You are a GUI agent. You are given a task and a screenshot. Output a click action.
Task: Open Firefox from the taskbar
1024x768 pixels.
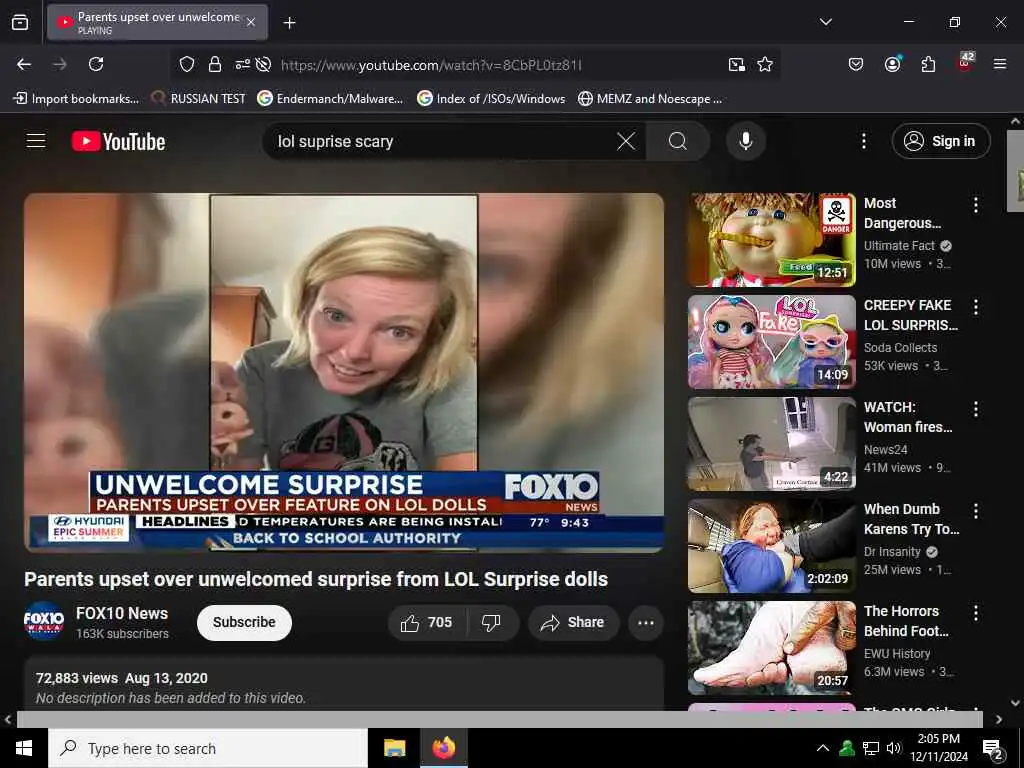[x=444, y=748]
